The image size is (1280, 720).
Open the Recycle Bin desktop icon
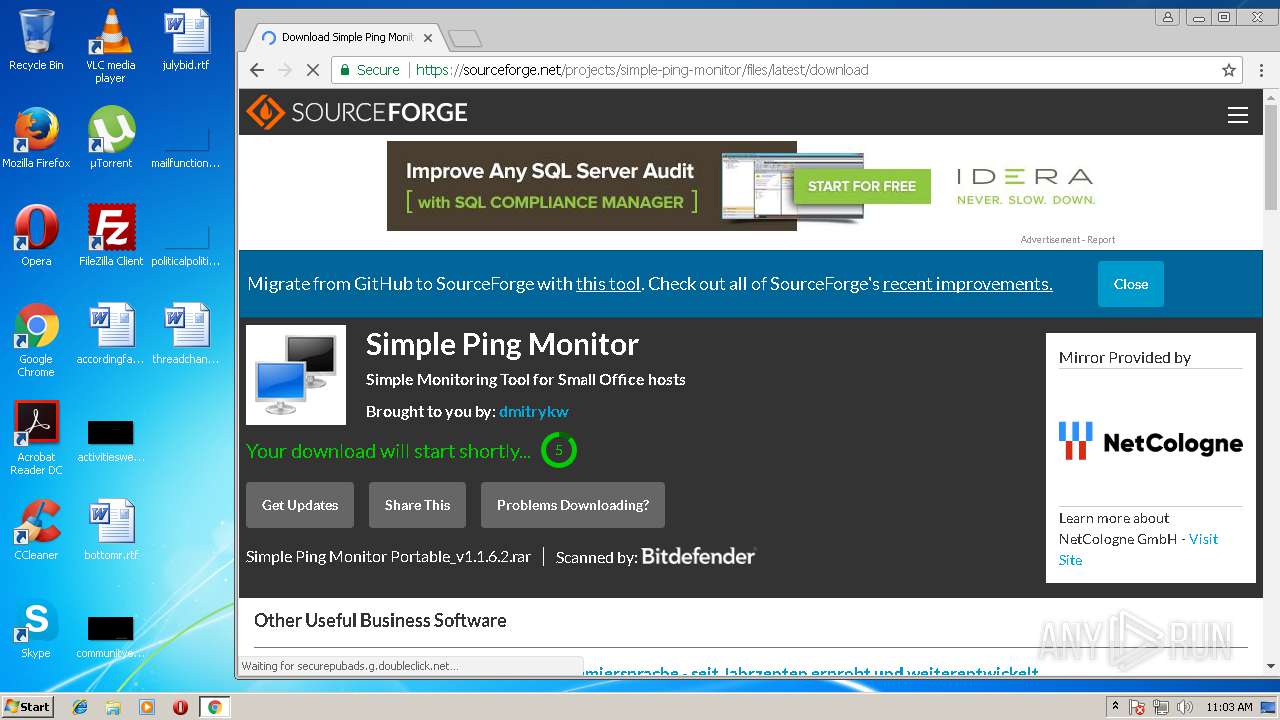coord(36,40)
